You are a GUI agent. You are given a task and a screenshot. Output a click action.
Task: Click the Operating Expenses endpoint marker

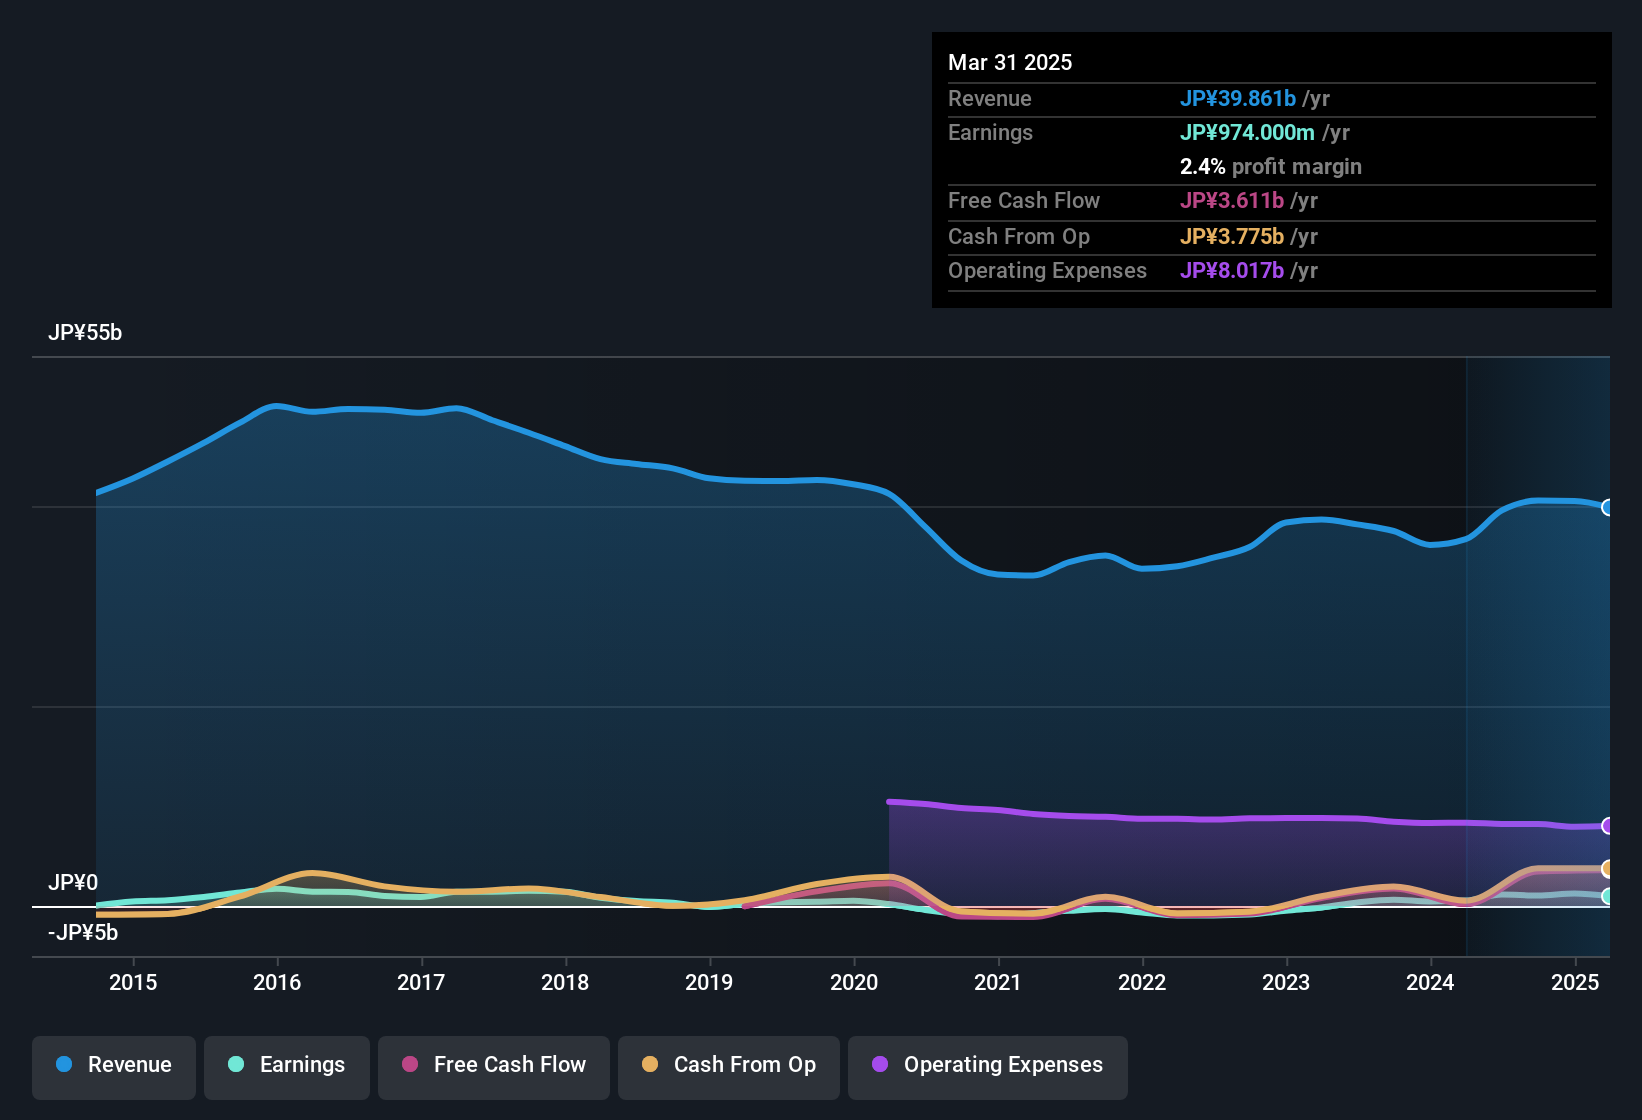[x=1607, y=826]
